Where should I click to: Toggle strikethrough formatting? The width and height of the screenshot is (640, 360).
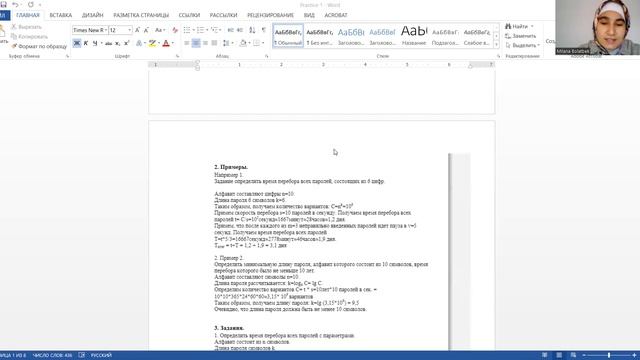(x=109, y=43)
